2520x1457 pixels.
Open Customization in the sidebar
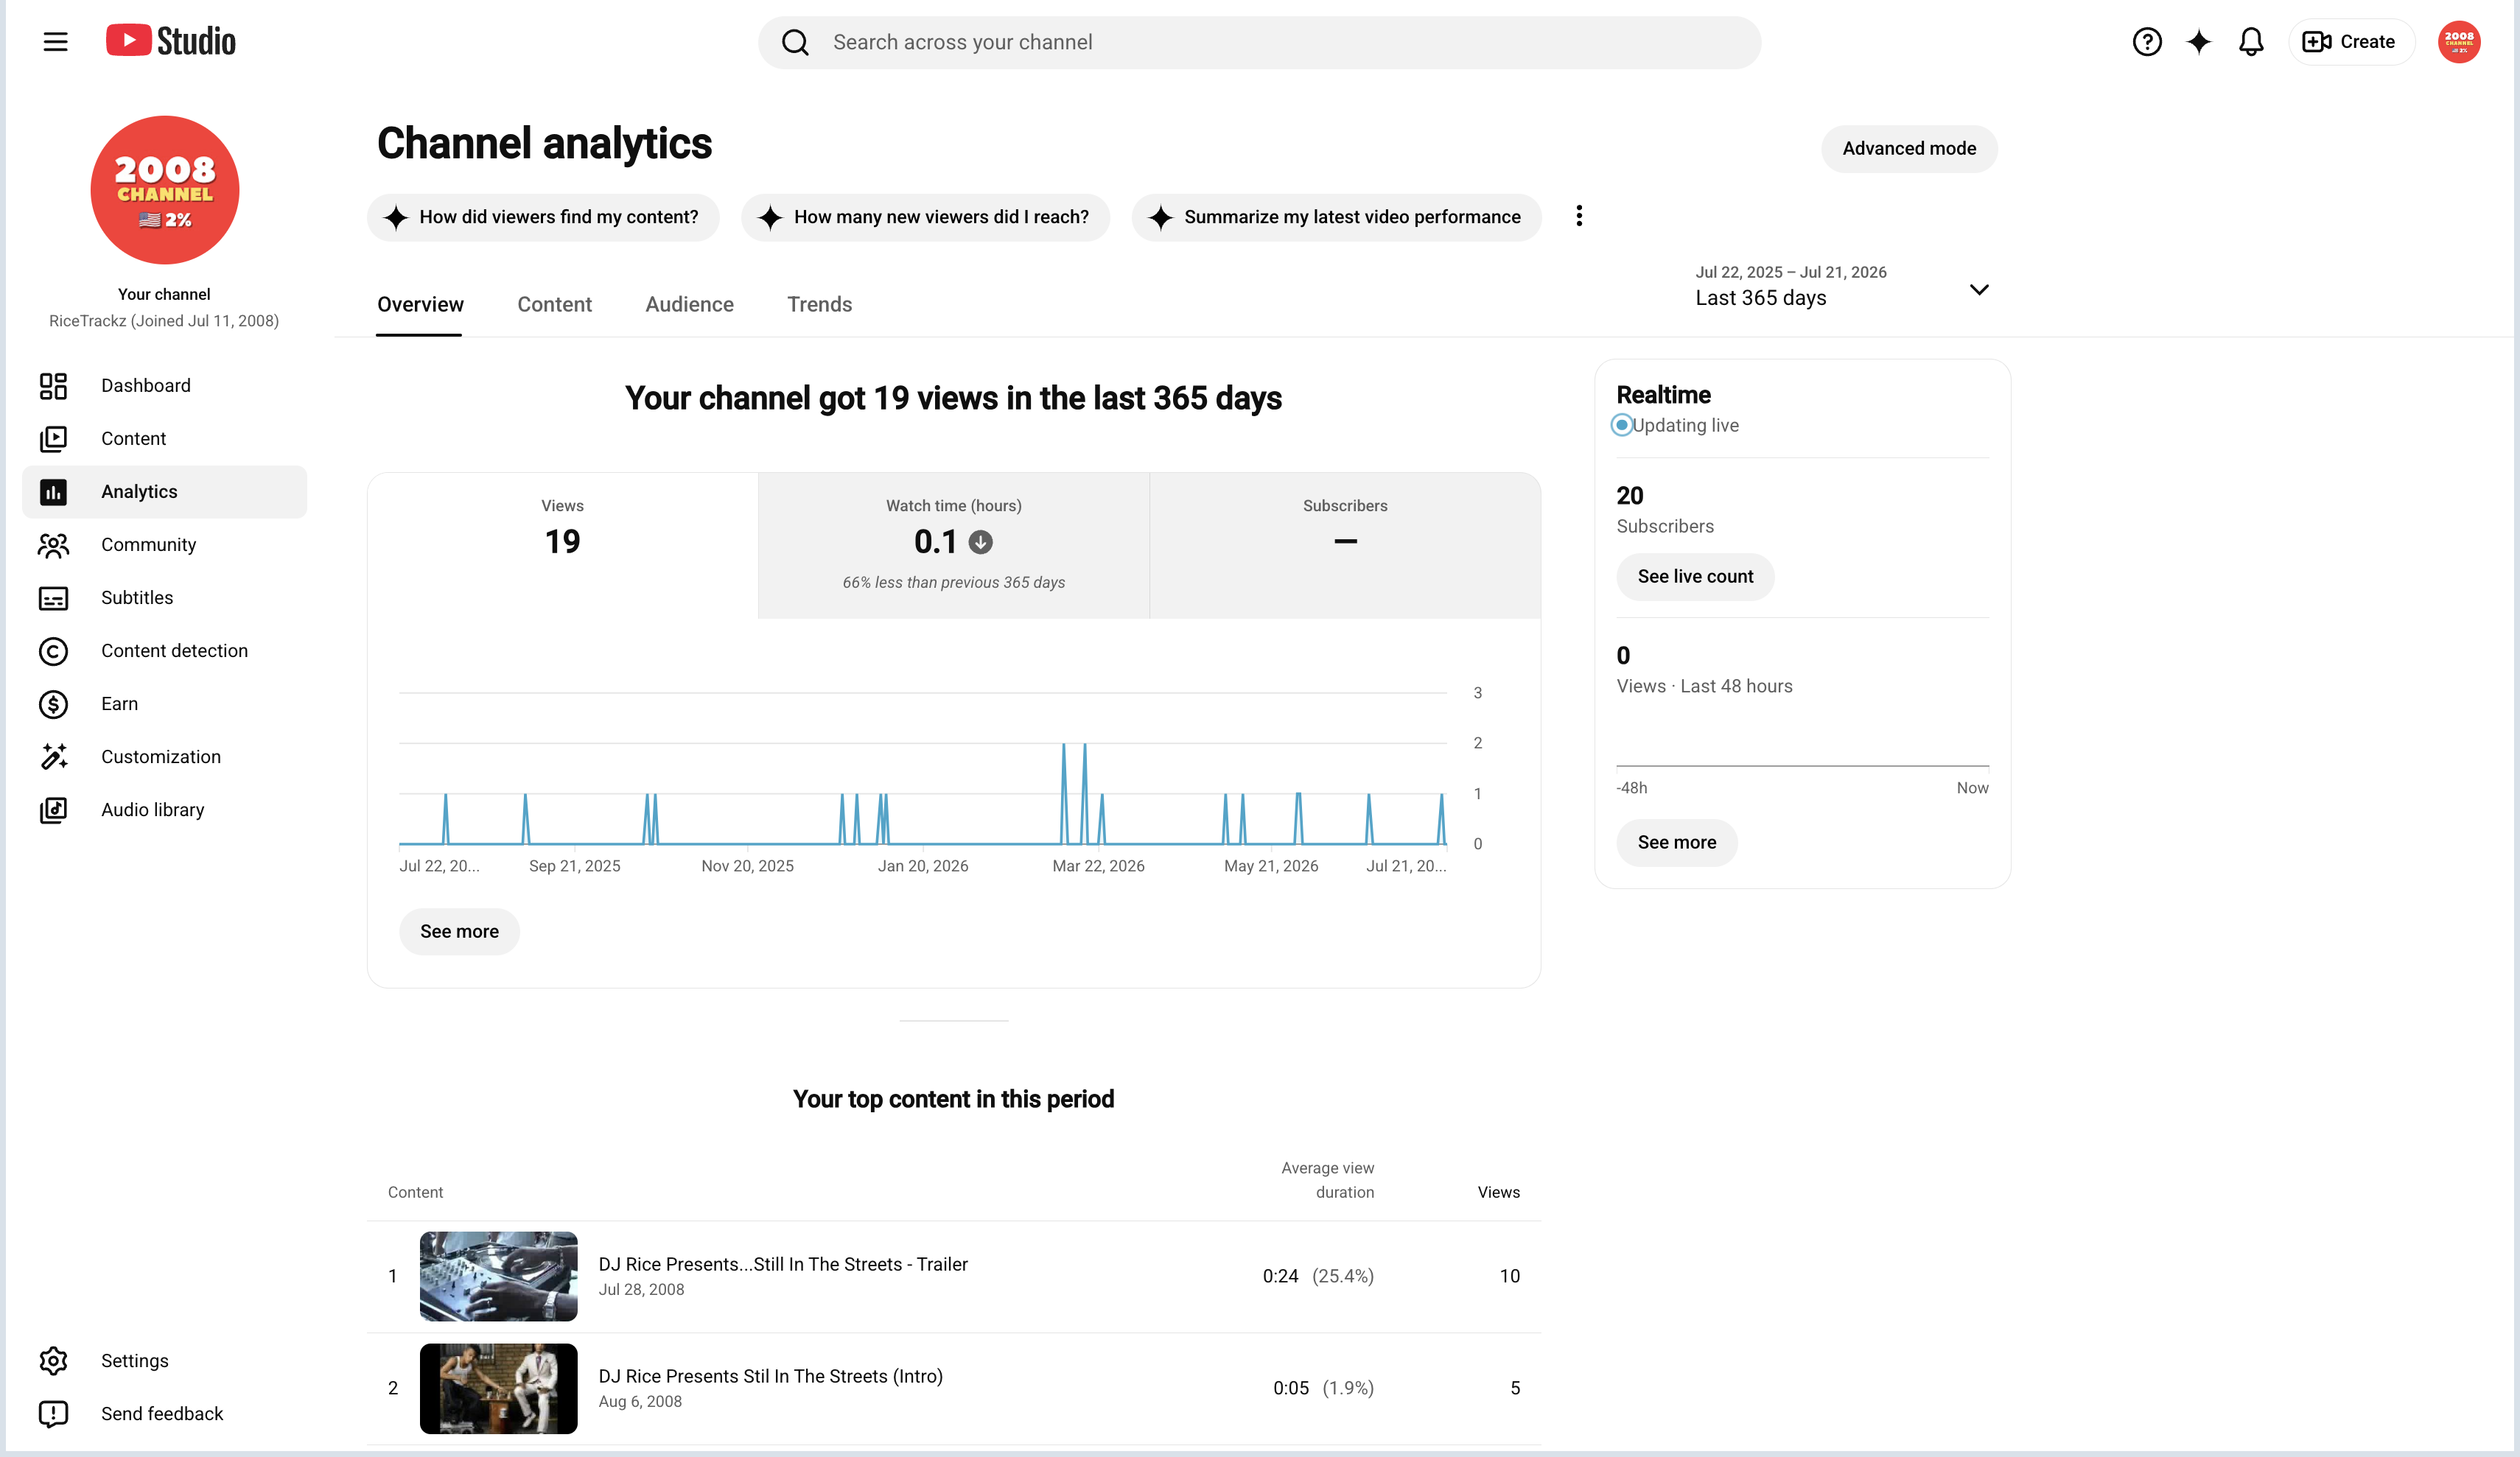[x=164, y=757]
